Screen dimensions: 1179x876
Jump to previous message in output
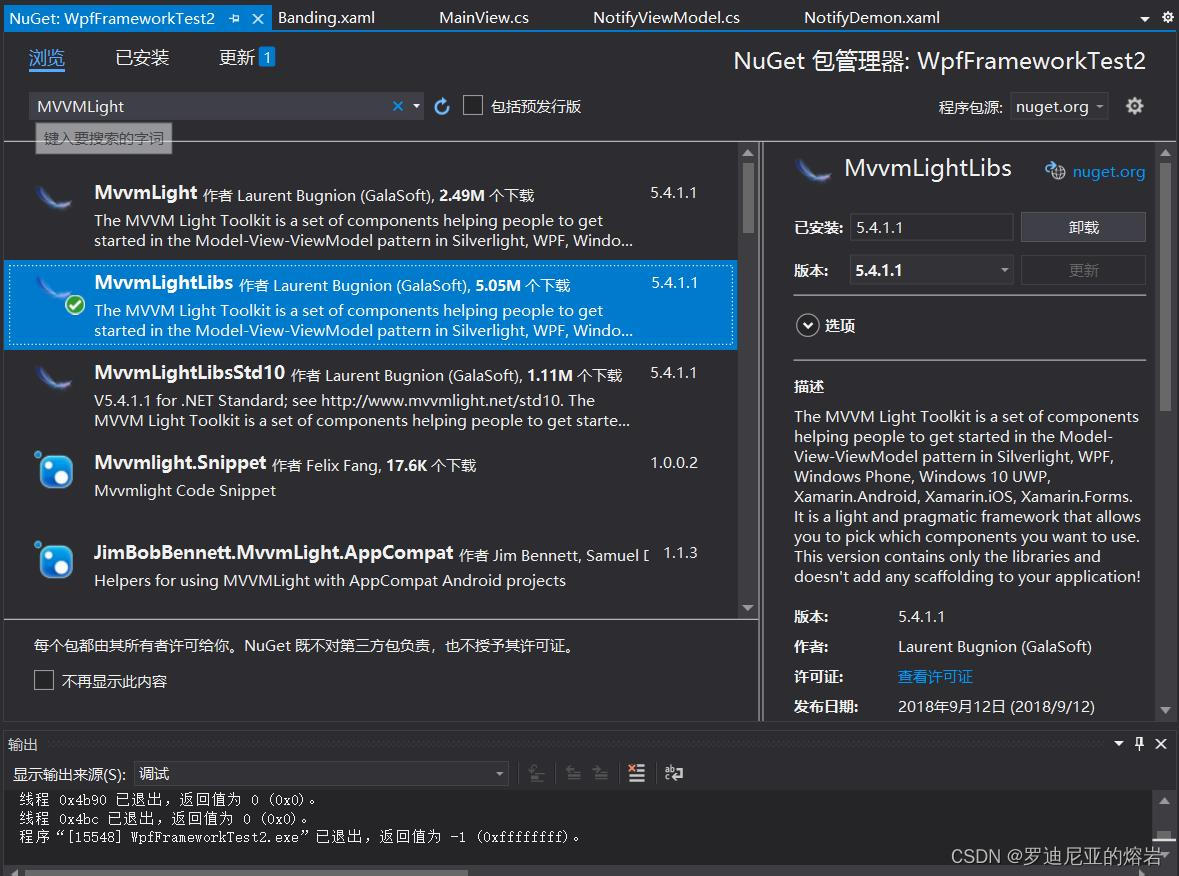(x=572, y=772)
